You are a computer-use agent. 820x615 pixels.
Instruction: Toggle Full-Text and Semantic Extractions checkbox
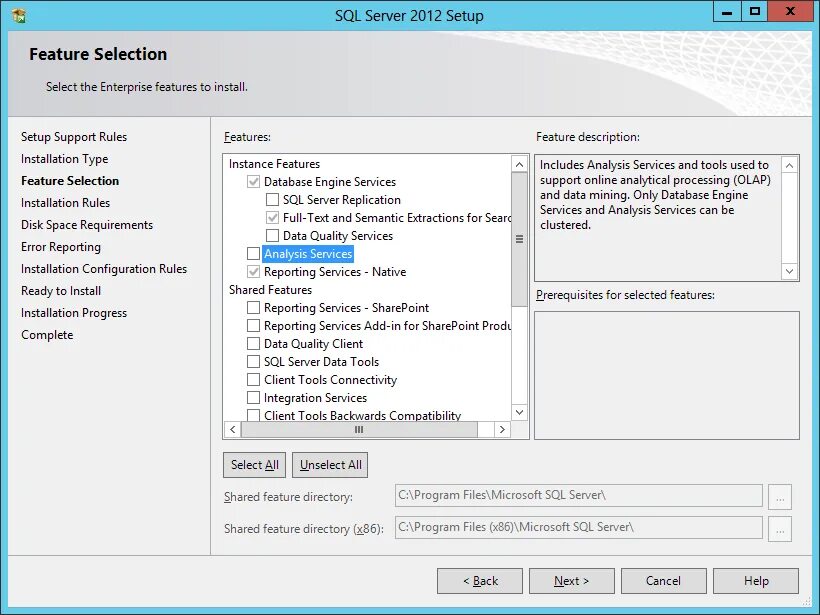click(x=272, y=218)
